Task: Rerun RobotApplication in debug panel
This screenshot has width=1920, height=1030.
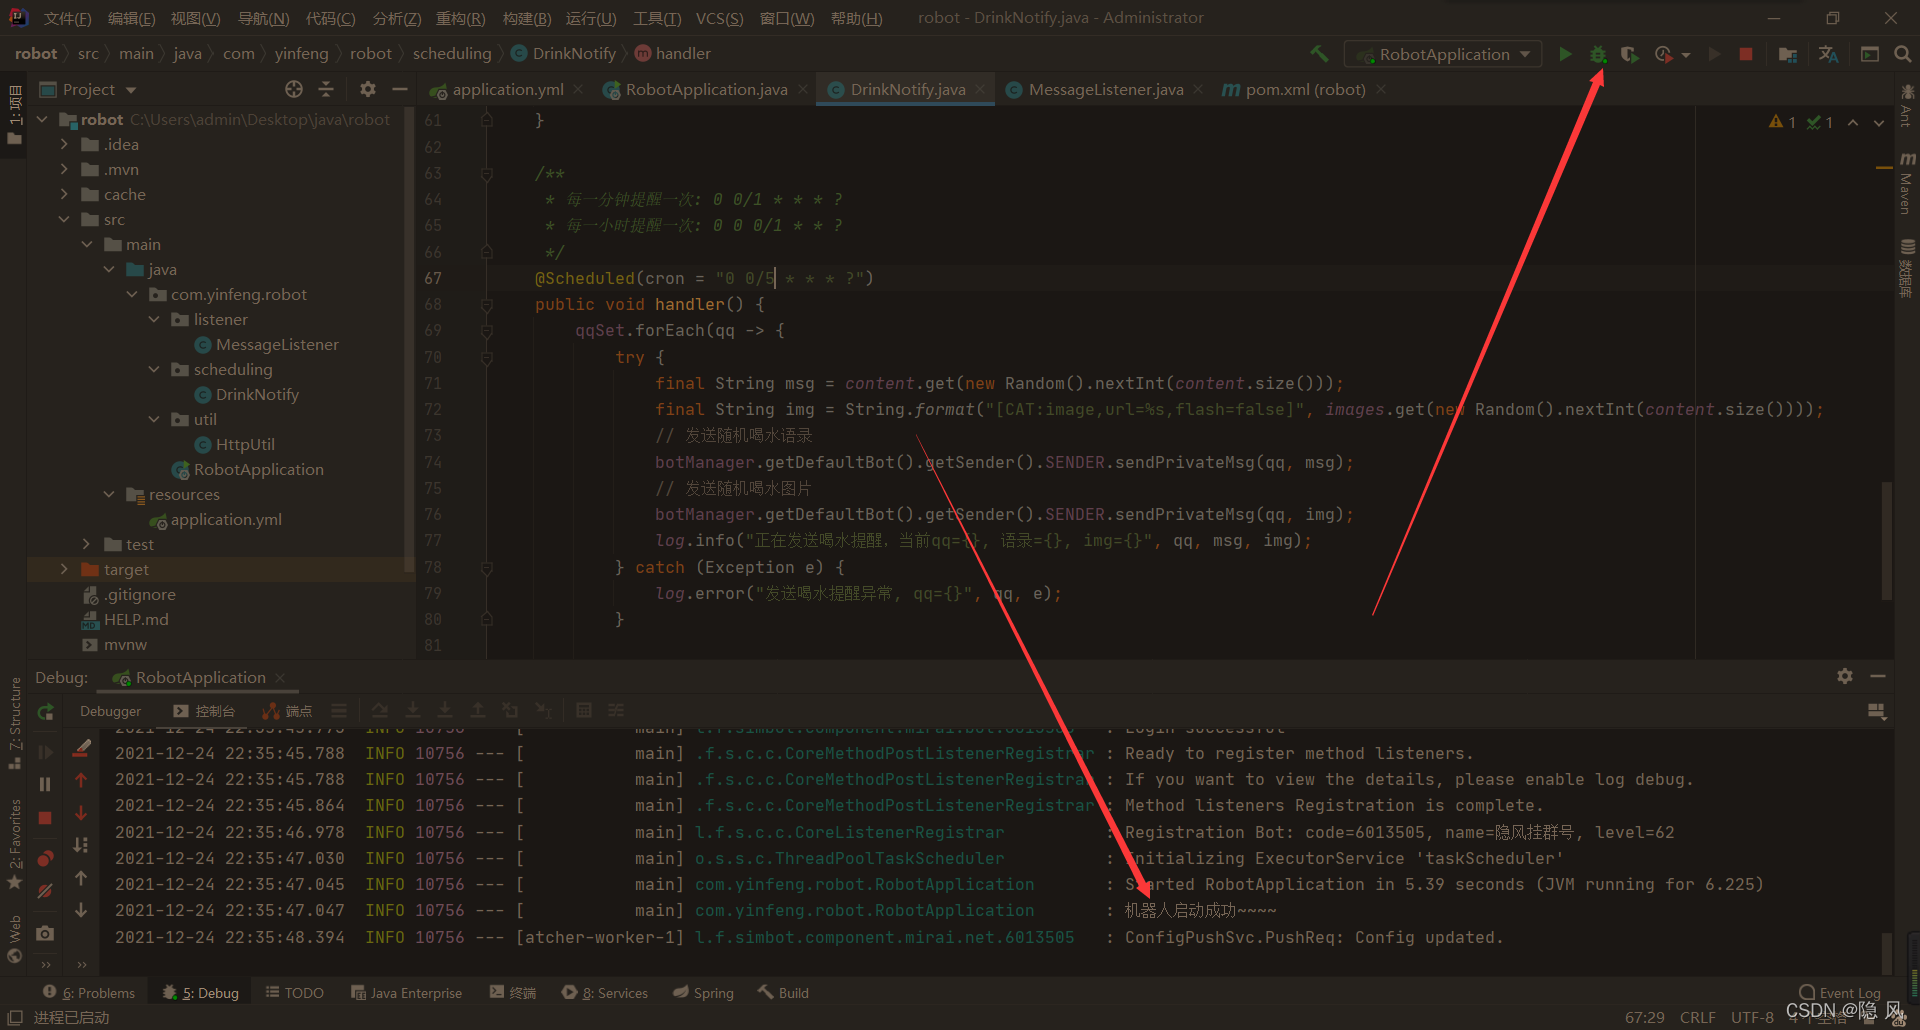Action: click(45, 712)
